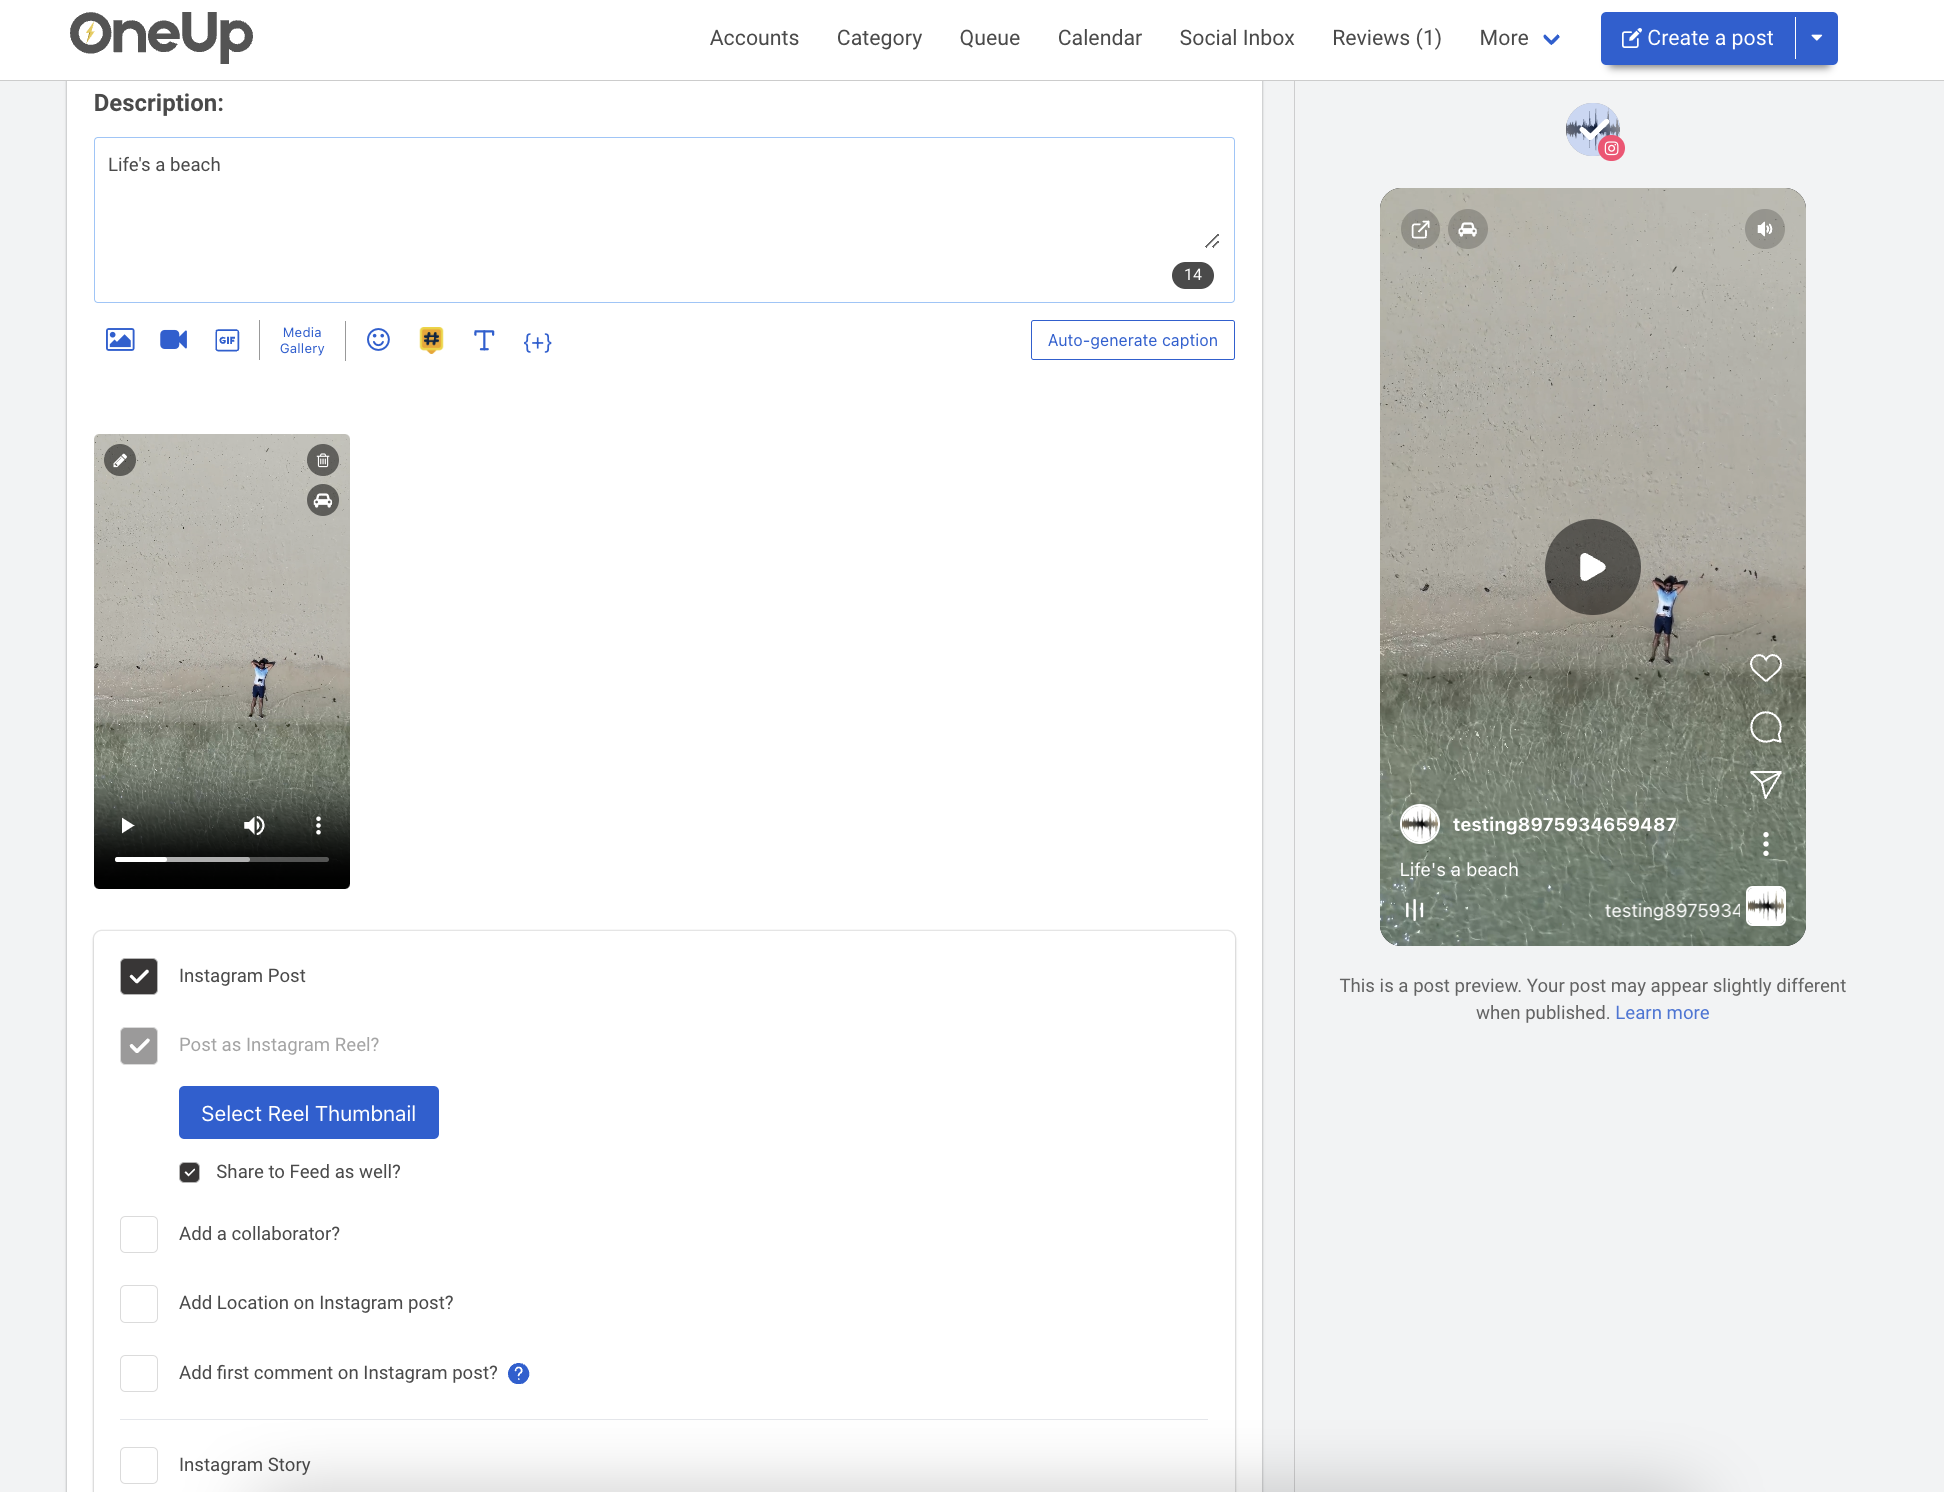1944x1492 pixels.
Task: Open the GIF picker icon
Action: (227, 340)
